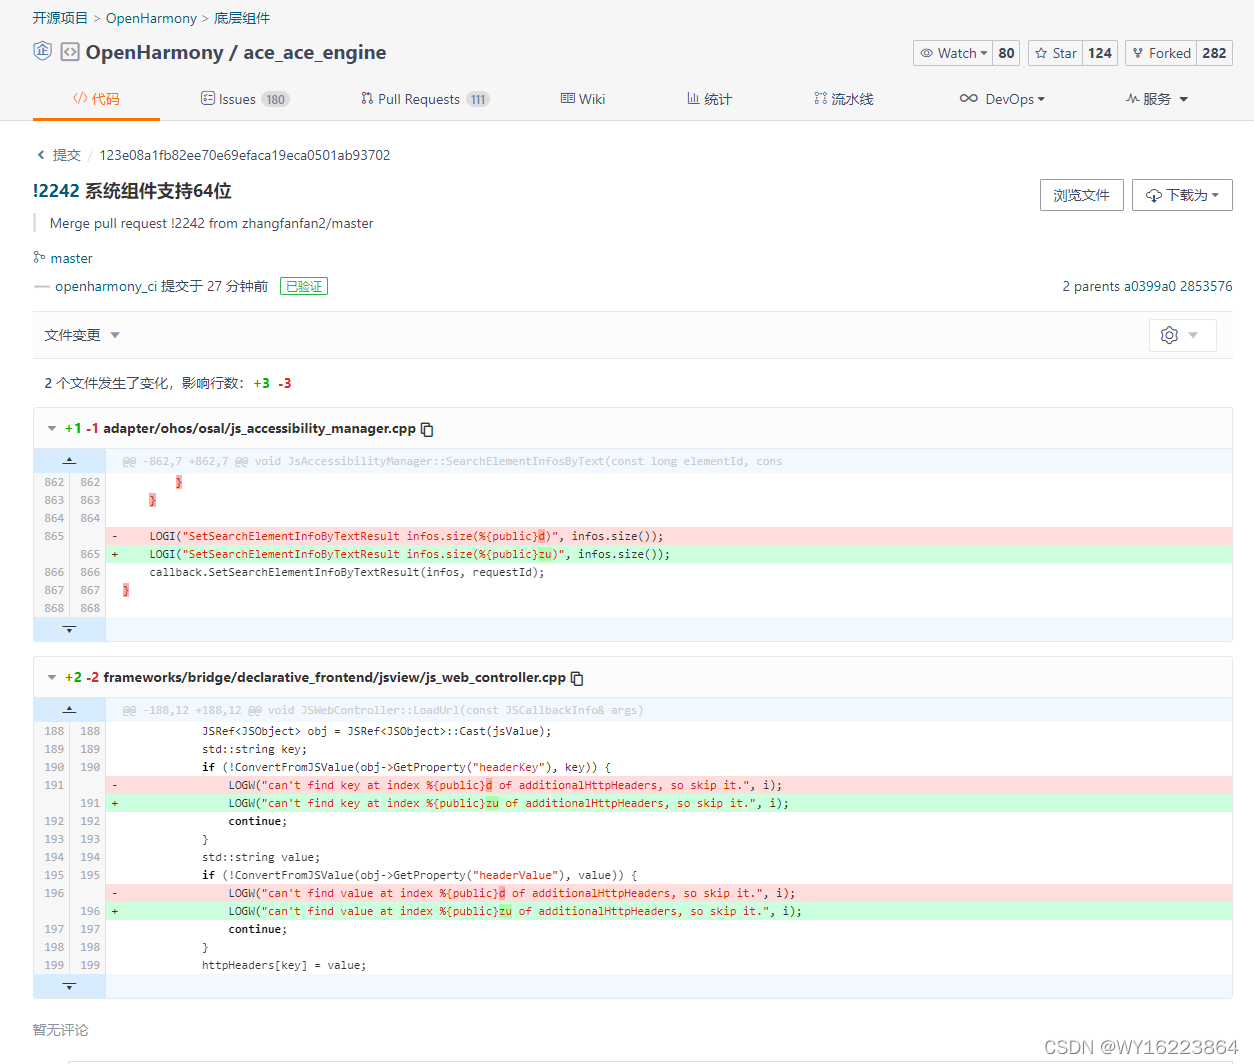Open the Issues tab
This screenshot has height=1064, width=1254.
click(245, 99)
